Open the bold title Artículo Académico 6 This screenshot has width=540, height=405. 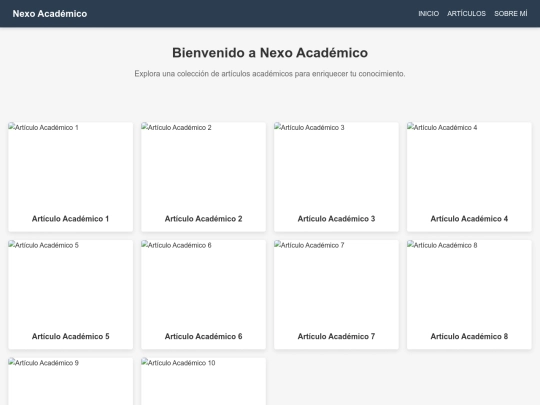204,336
